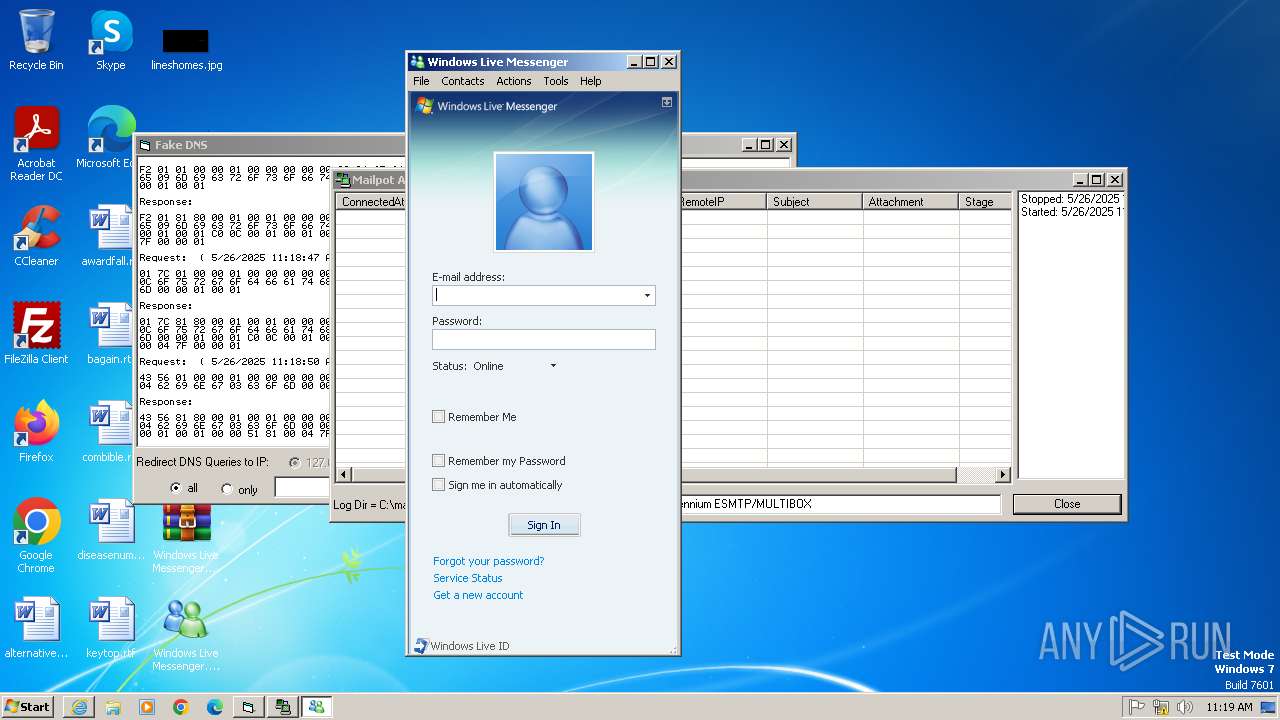The image size is (1280, 720).
Task: Enable the Remember Me checkbox
Action: (438, 417)
